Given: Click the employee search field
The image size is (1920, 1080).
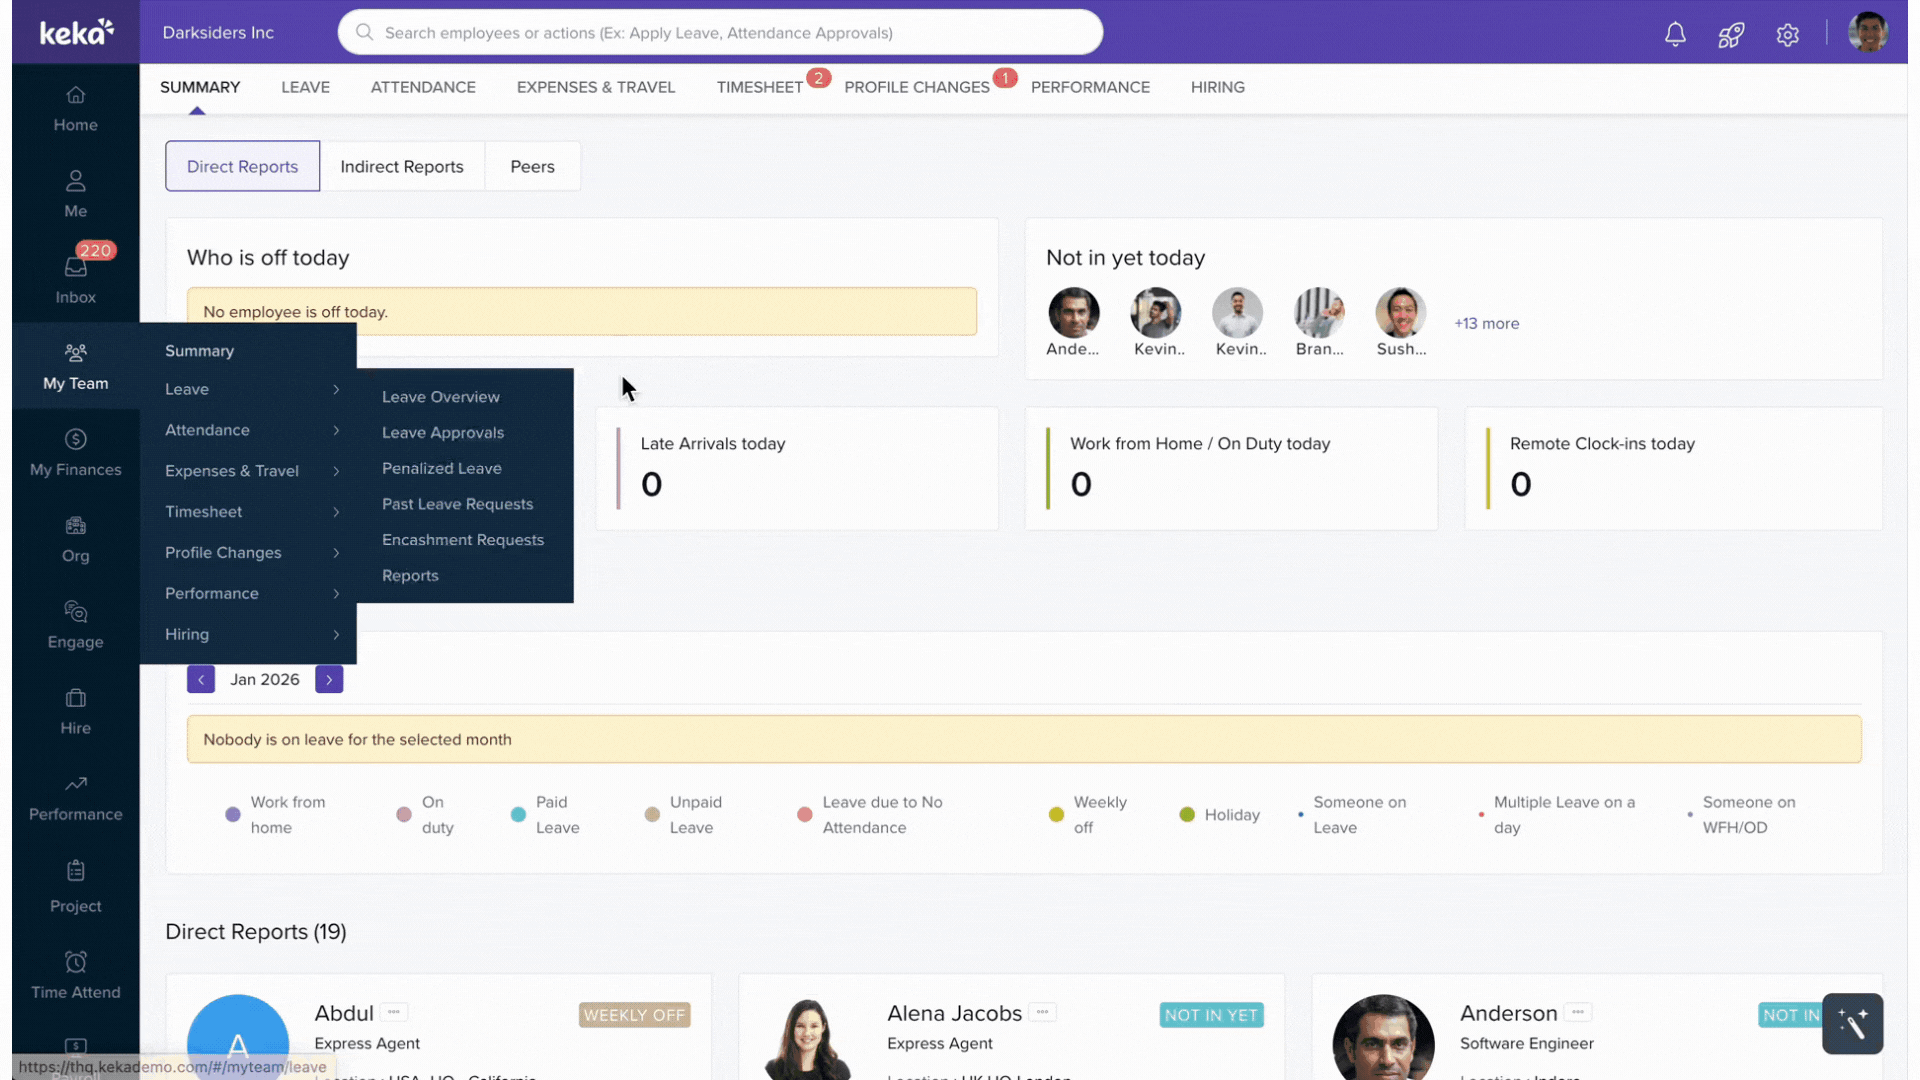Looking at the screenshot, I should 720,33.
